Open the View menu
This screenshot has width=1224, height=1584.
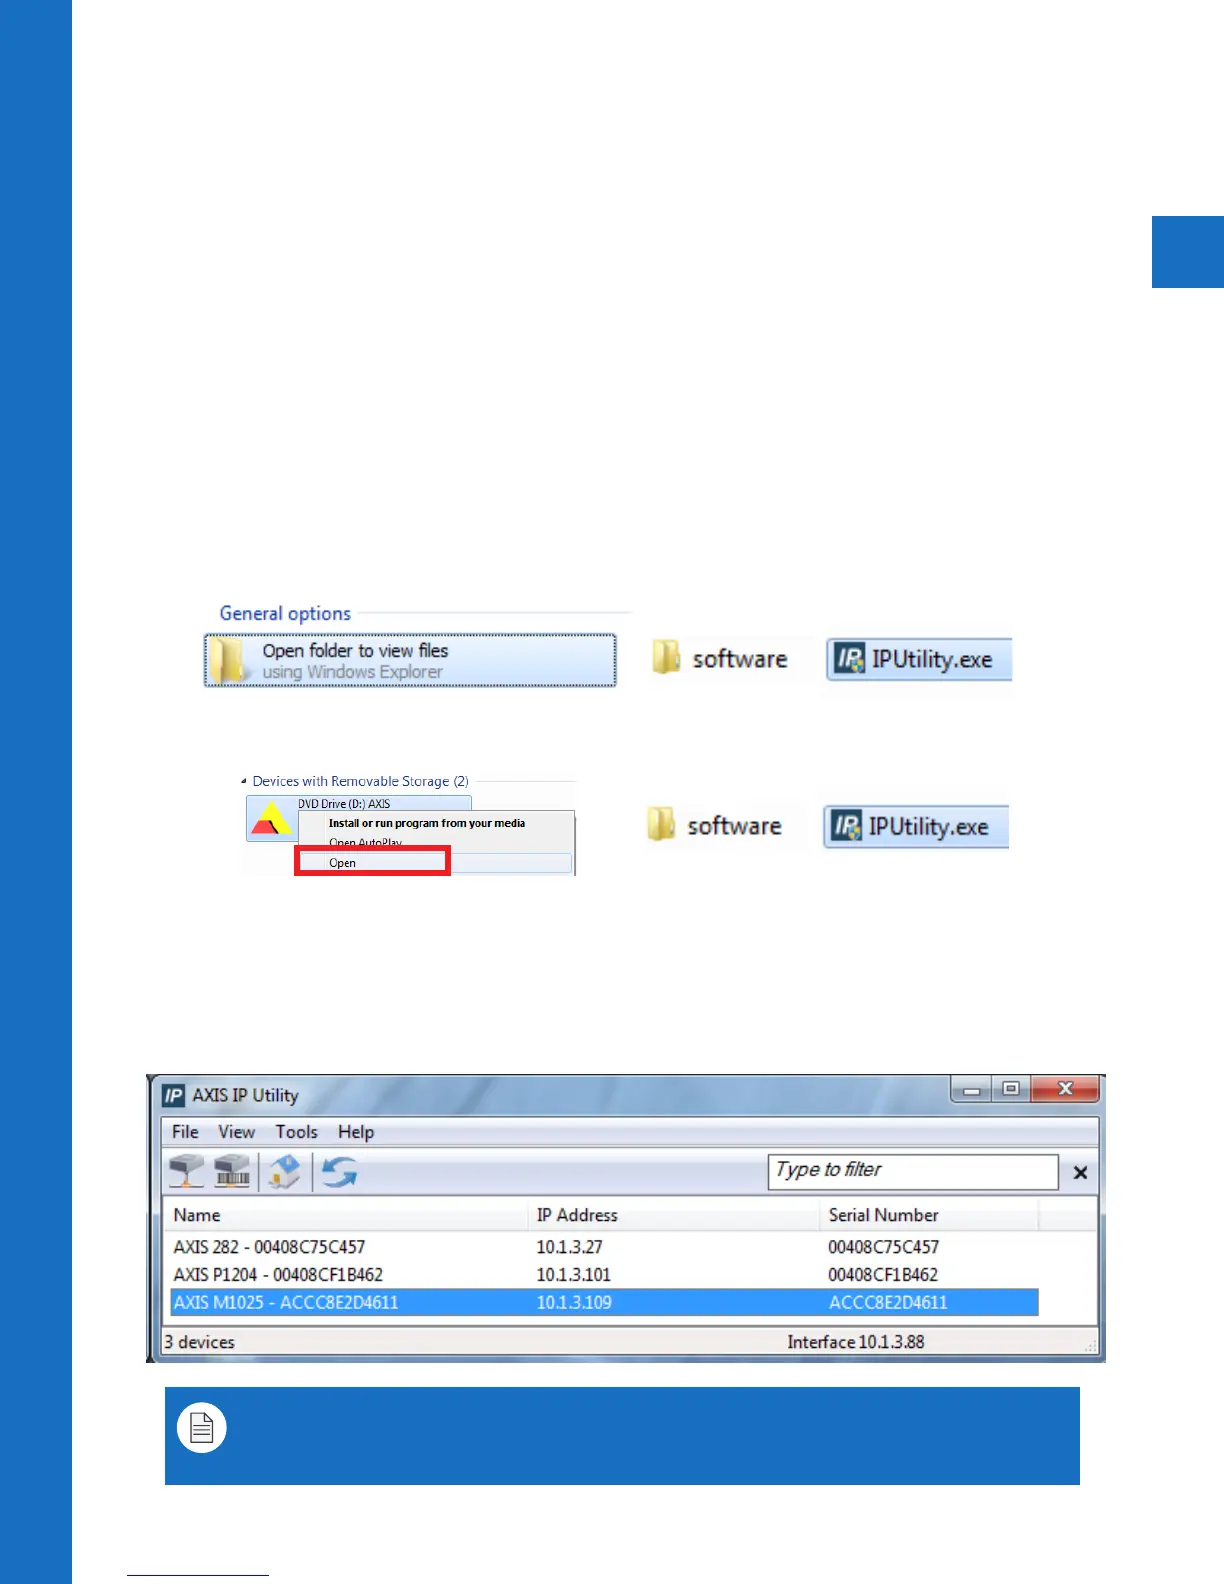coord(236,1132)
